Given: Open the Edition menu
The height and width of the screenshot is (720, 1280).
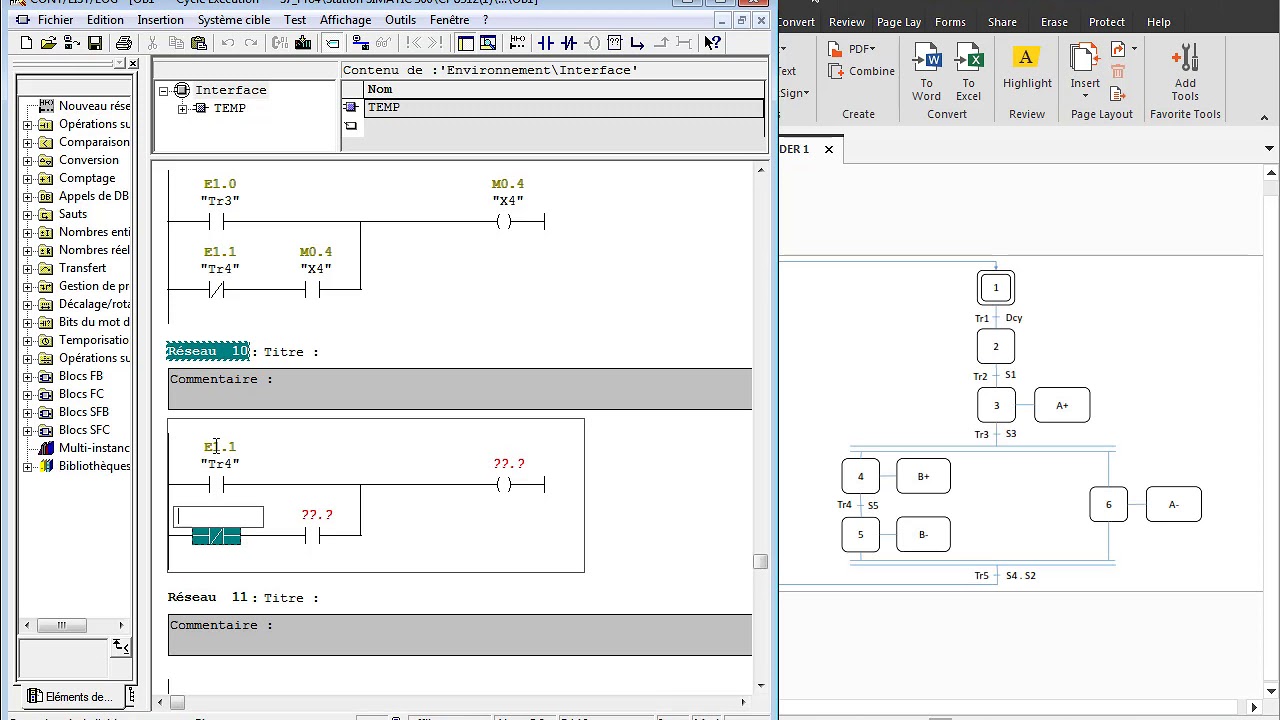Looking at the screenshot, I should (x=105, y=20).
